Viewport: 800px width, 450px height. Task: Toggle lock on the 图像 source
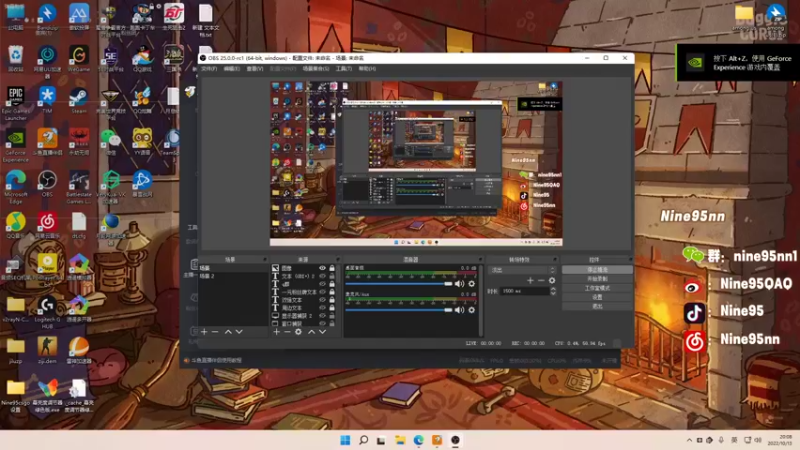click(x=332, y=268)
